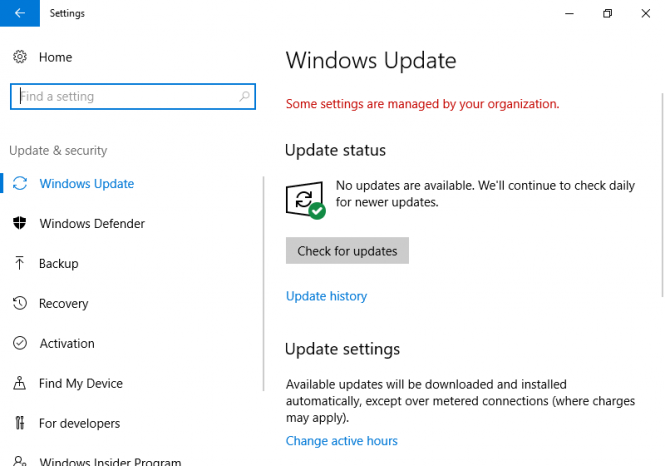Image resolution: width=665 pixels, height=466 pixels.
Task: Click the 'Update settings' heading
Action: click(342, 349)
